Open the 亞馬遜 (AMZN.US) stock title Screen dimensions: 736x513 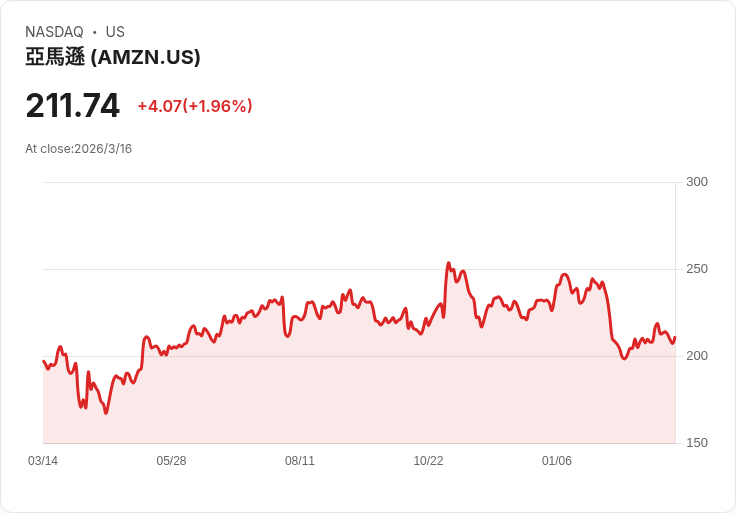click(x=113, y=57)
